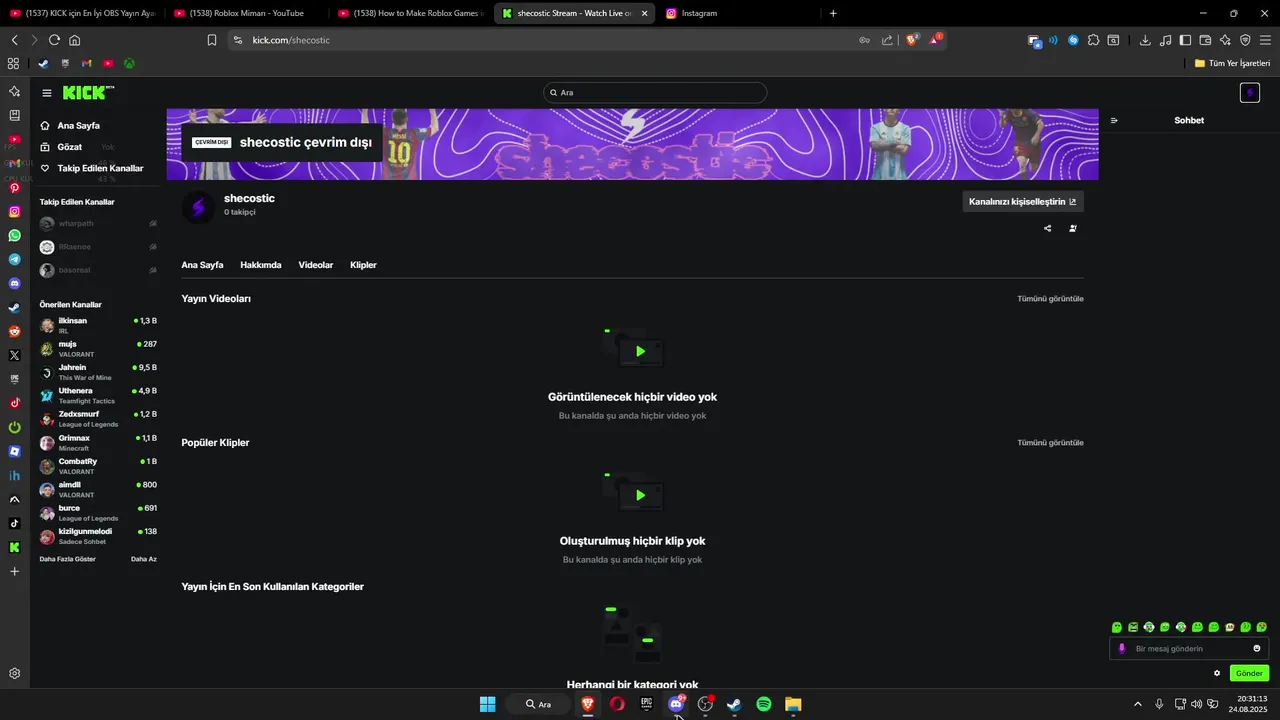View all popular clips (Tümünü görüntüle)
The image size is (1280, 720).
click(x=1050, y=443)
